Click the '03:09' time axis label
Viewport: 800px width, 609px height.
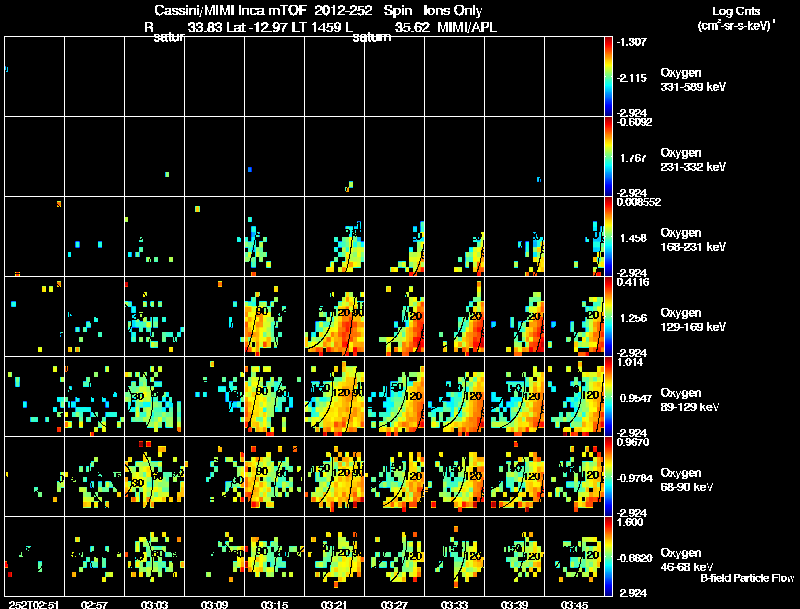[214, 604]
